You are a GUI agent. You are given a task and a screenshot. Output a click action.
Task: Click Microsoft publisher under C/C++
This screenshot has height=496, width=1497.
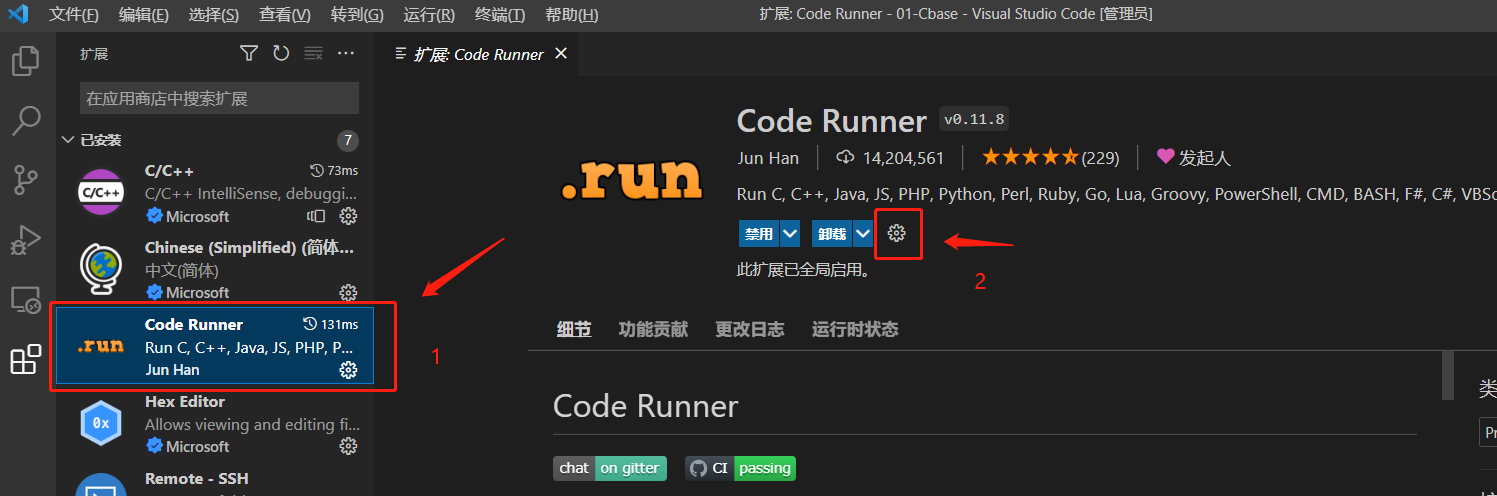[x=197, y=216]
